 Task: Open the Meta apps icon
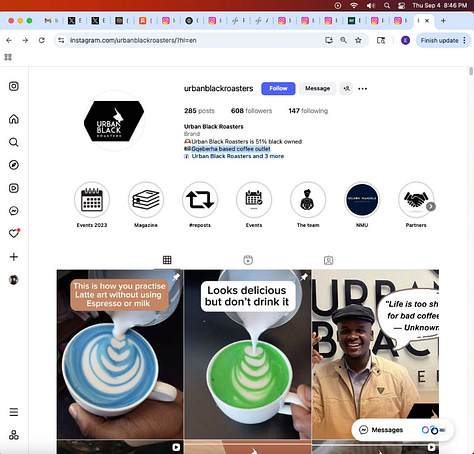(14, 435)
